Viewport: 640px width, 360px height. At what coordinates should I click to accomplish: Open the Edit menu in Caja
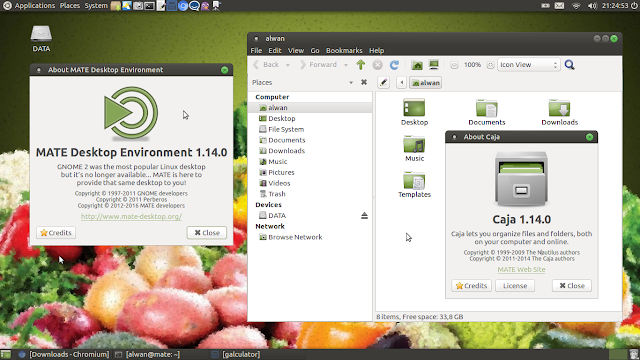275,51
